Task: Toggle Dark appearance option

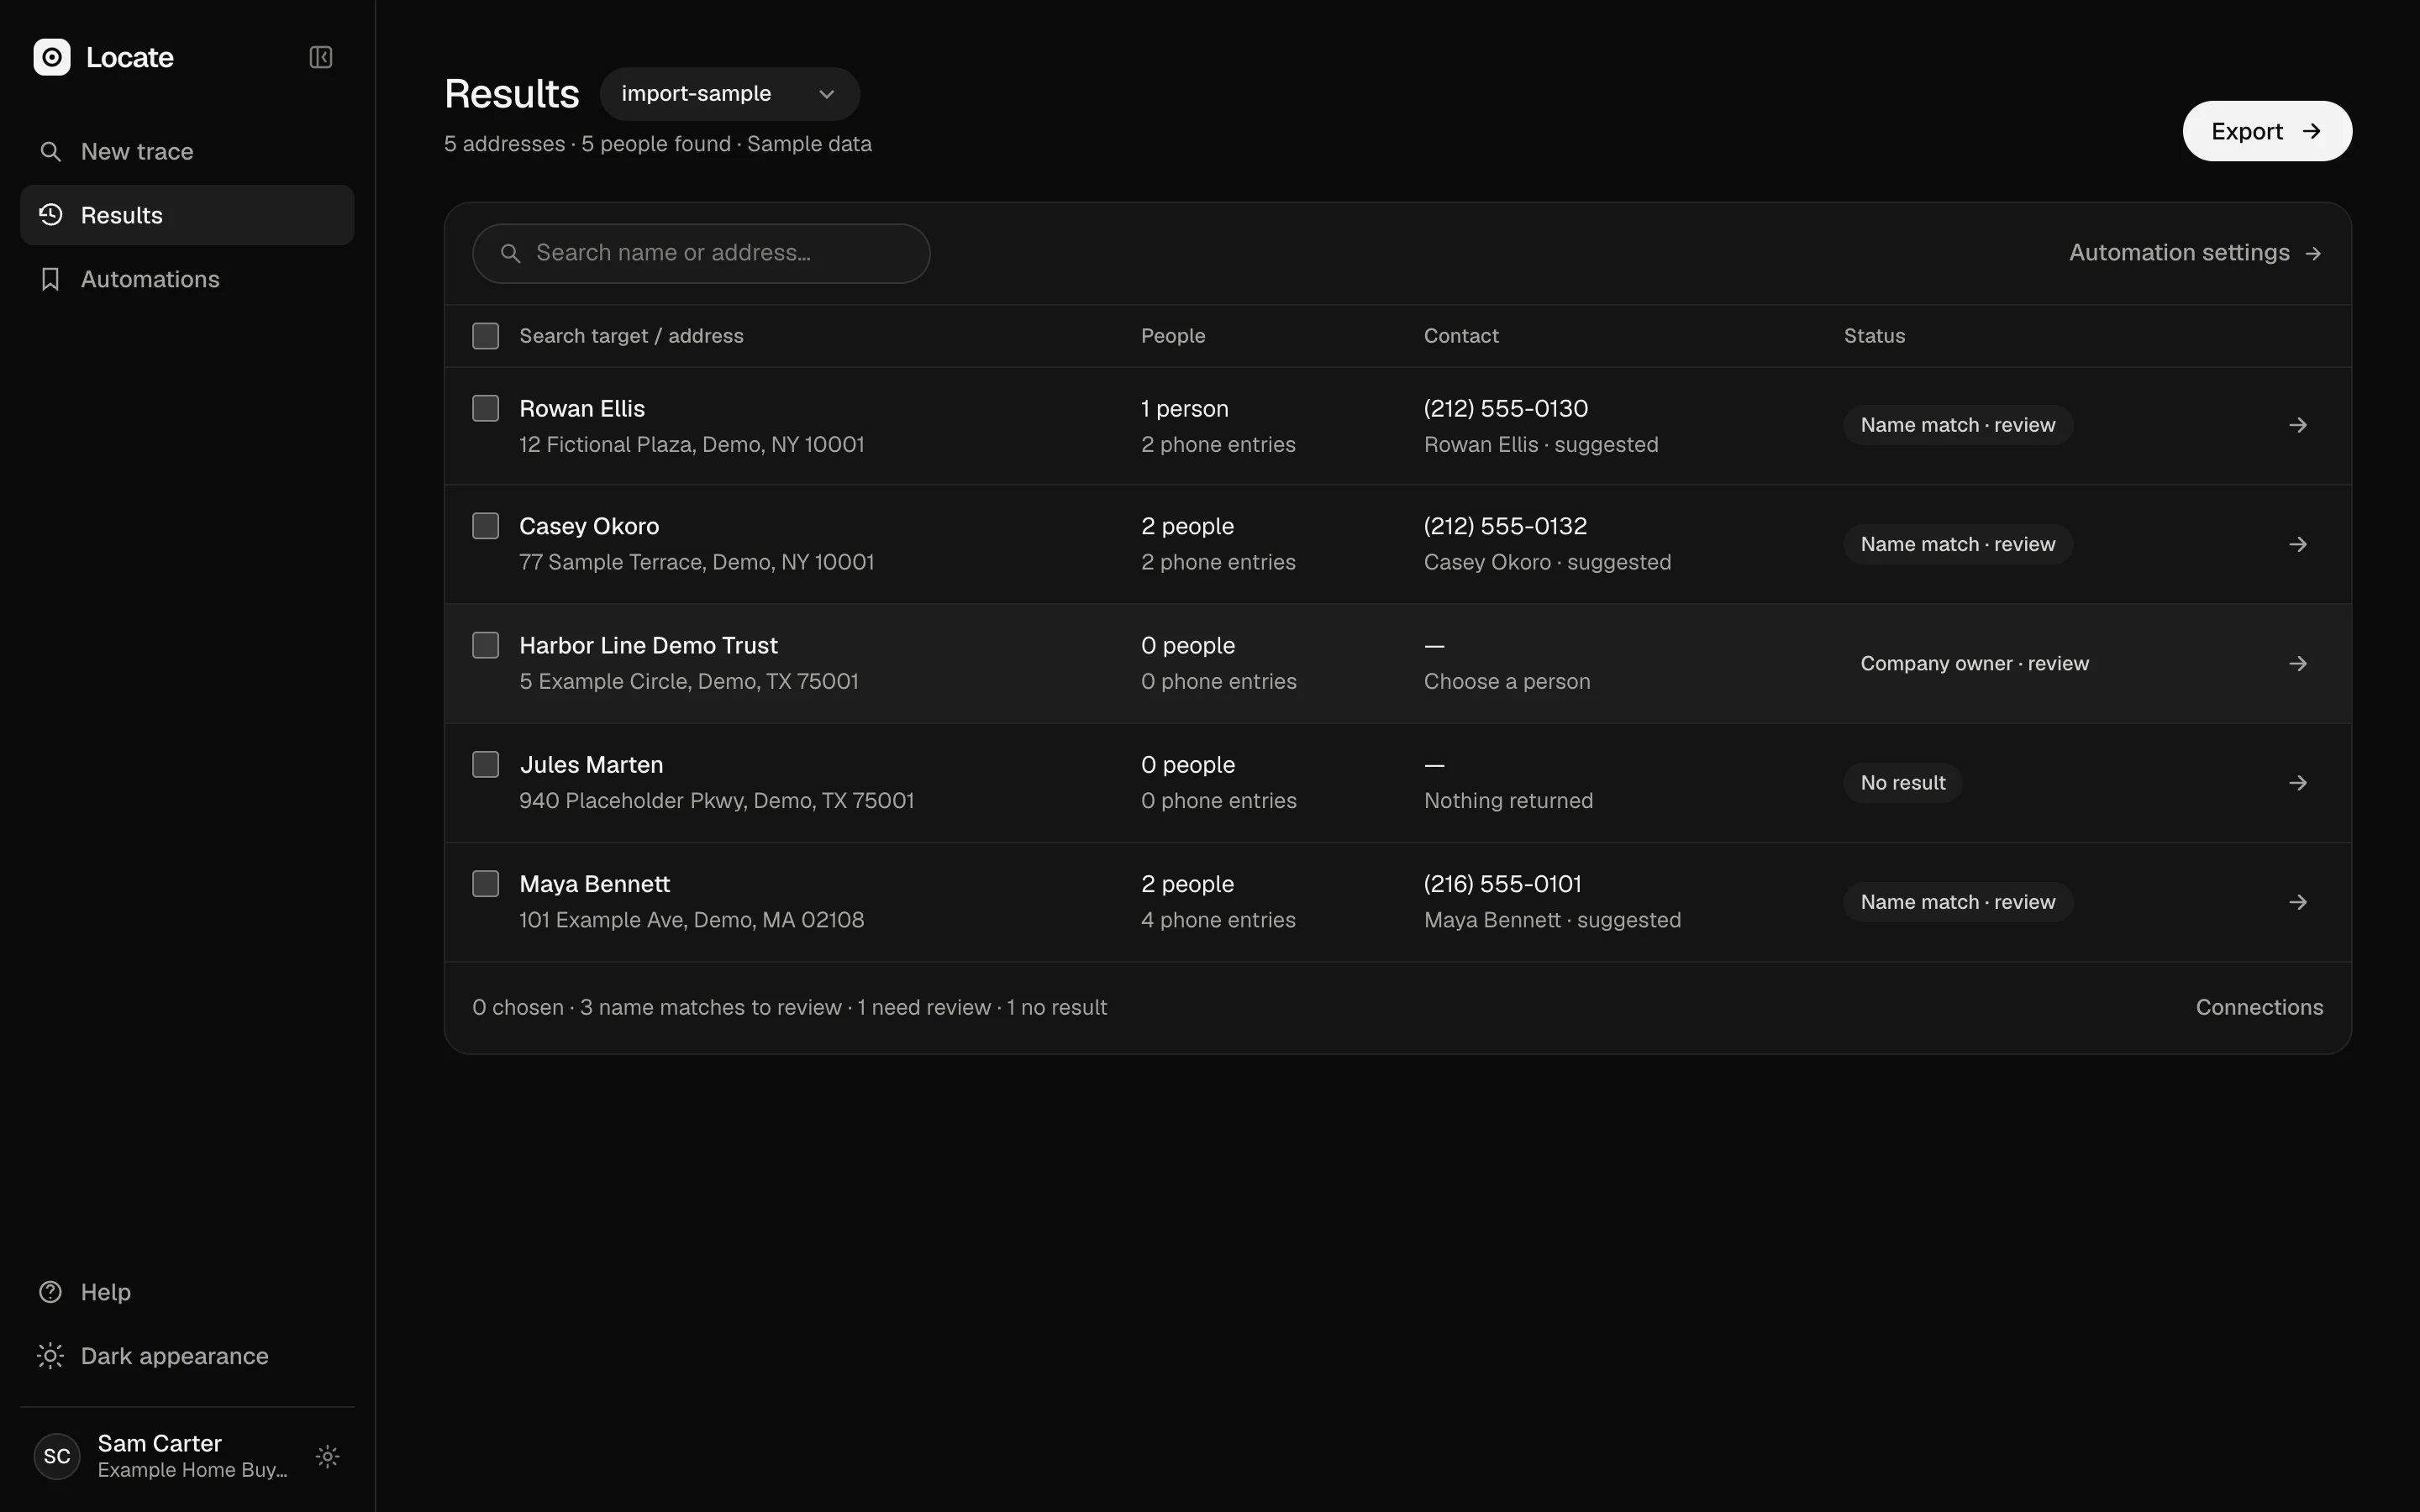Action: (x=187, y=1356)
